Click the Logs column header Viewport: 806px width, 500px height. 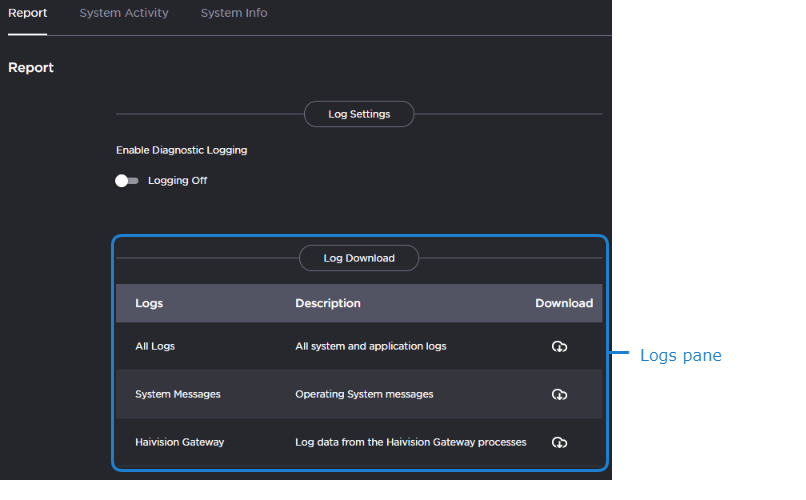click(149, 303)
